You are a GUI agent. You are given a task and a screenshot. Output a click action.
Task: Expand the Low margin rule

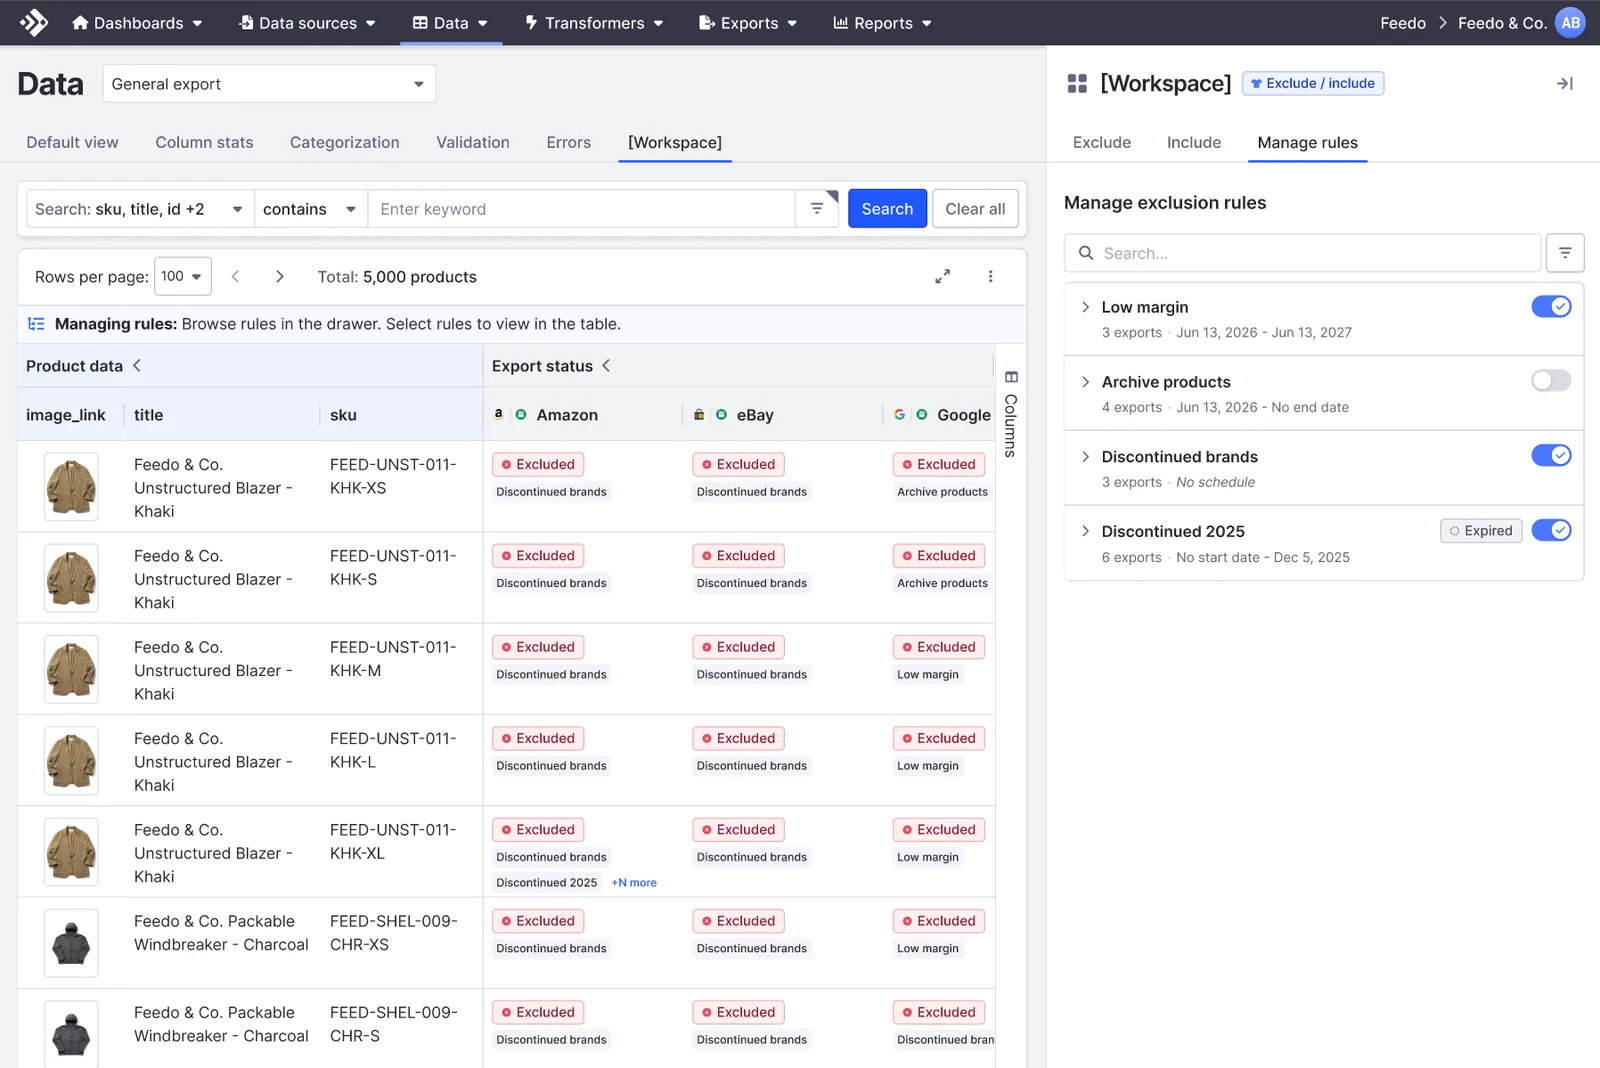(1085, 307)
